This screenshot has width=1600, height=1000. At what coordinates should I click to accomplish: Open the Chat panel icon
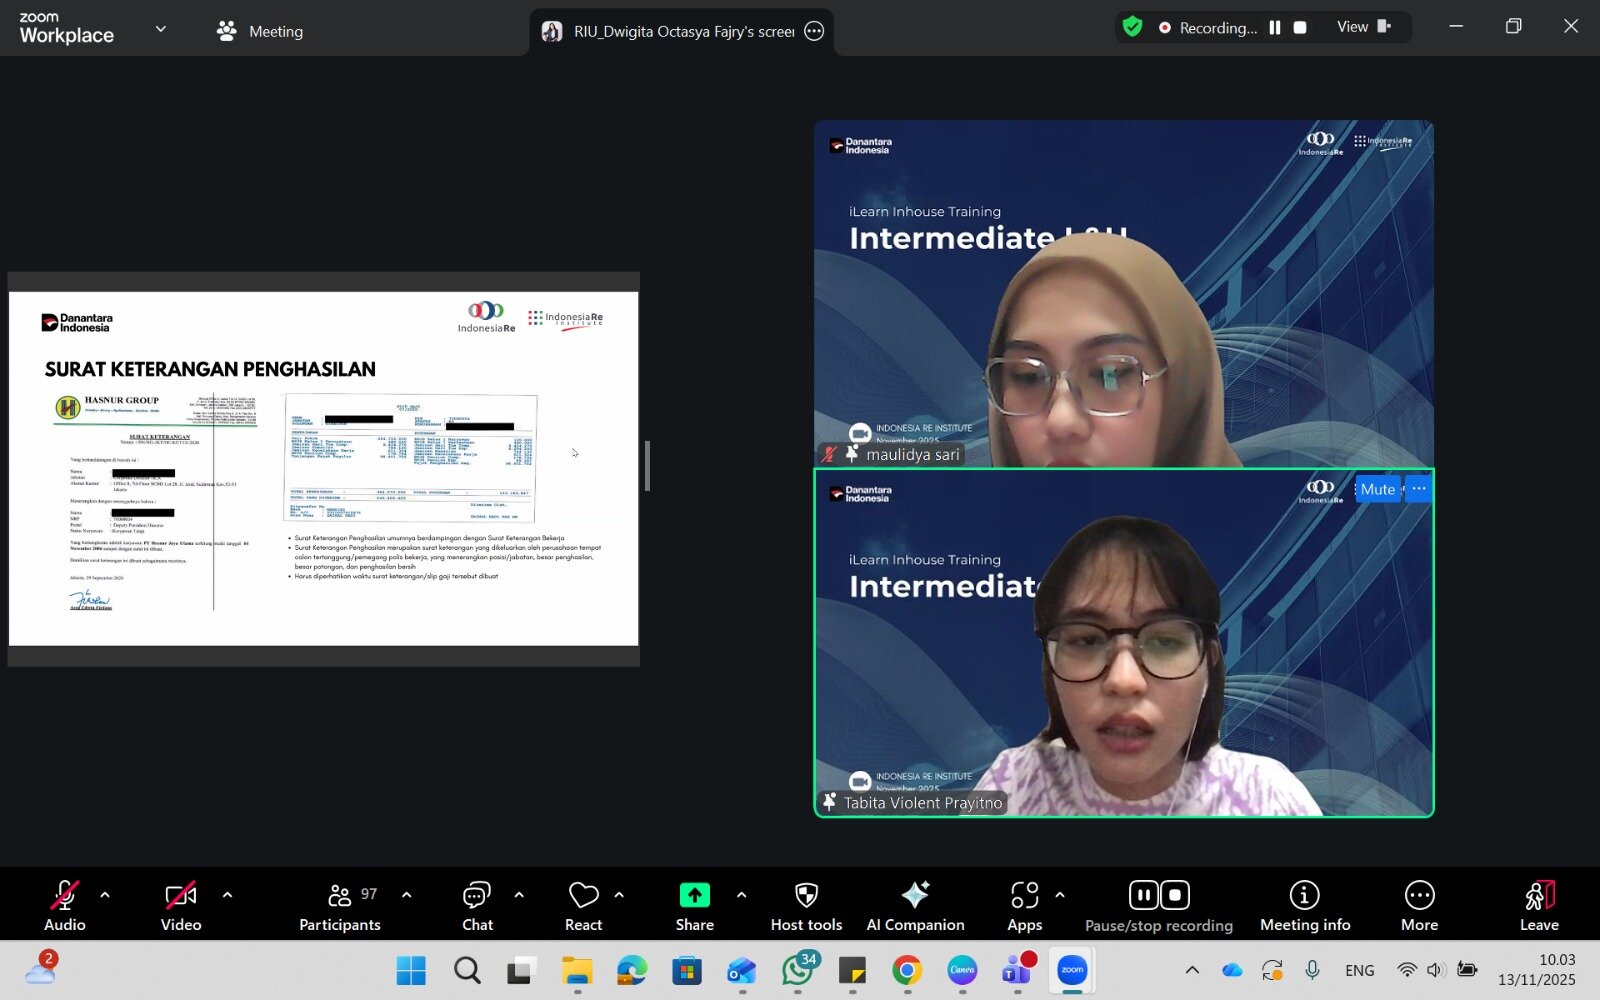pos(477,895)
